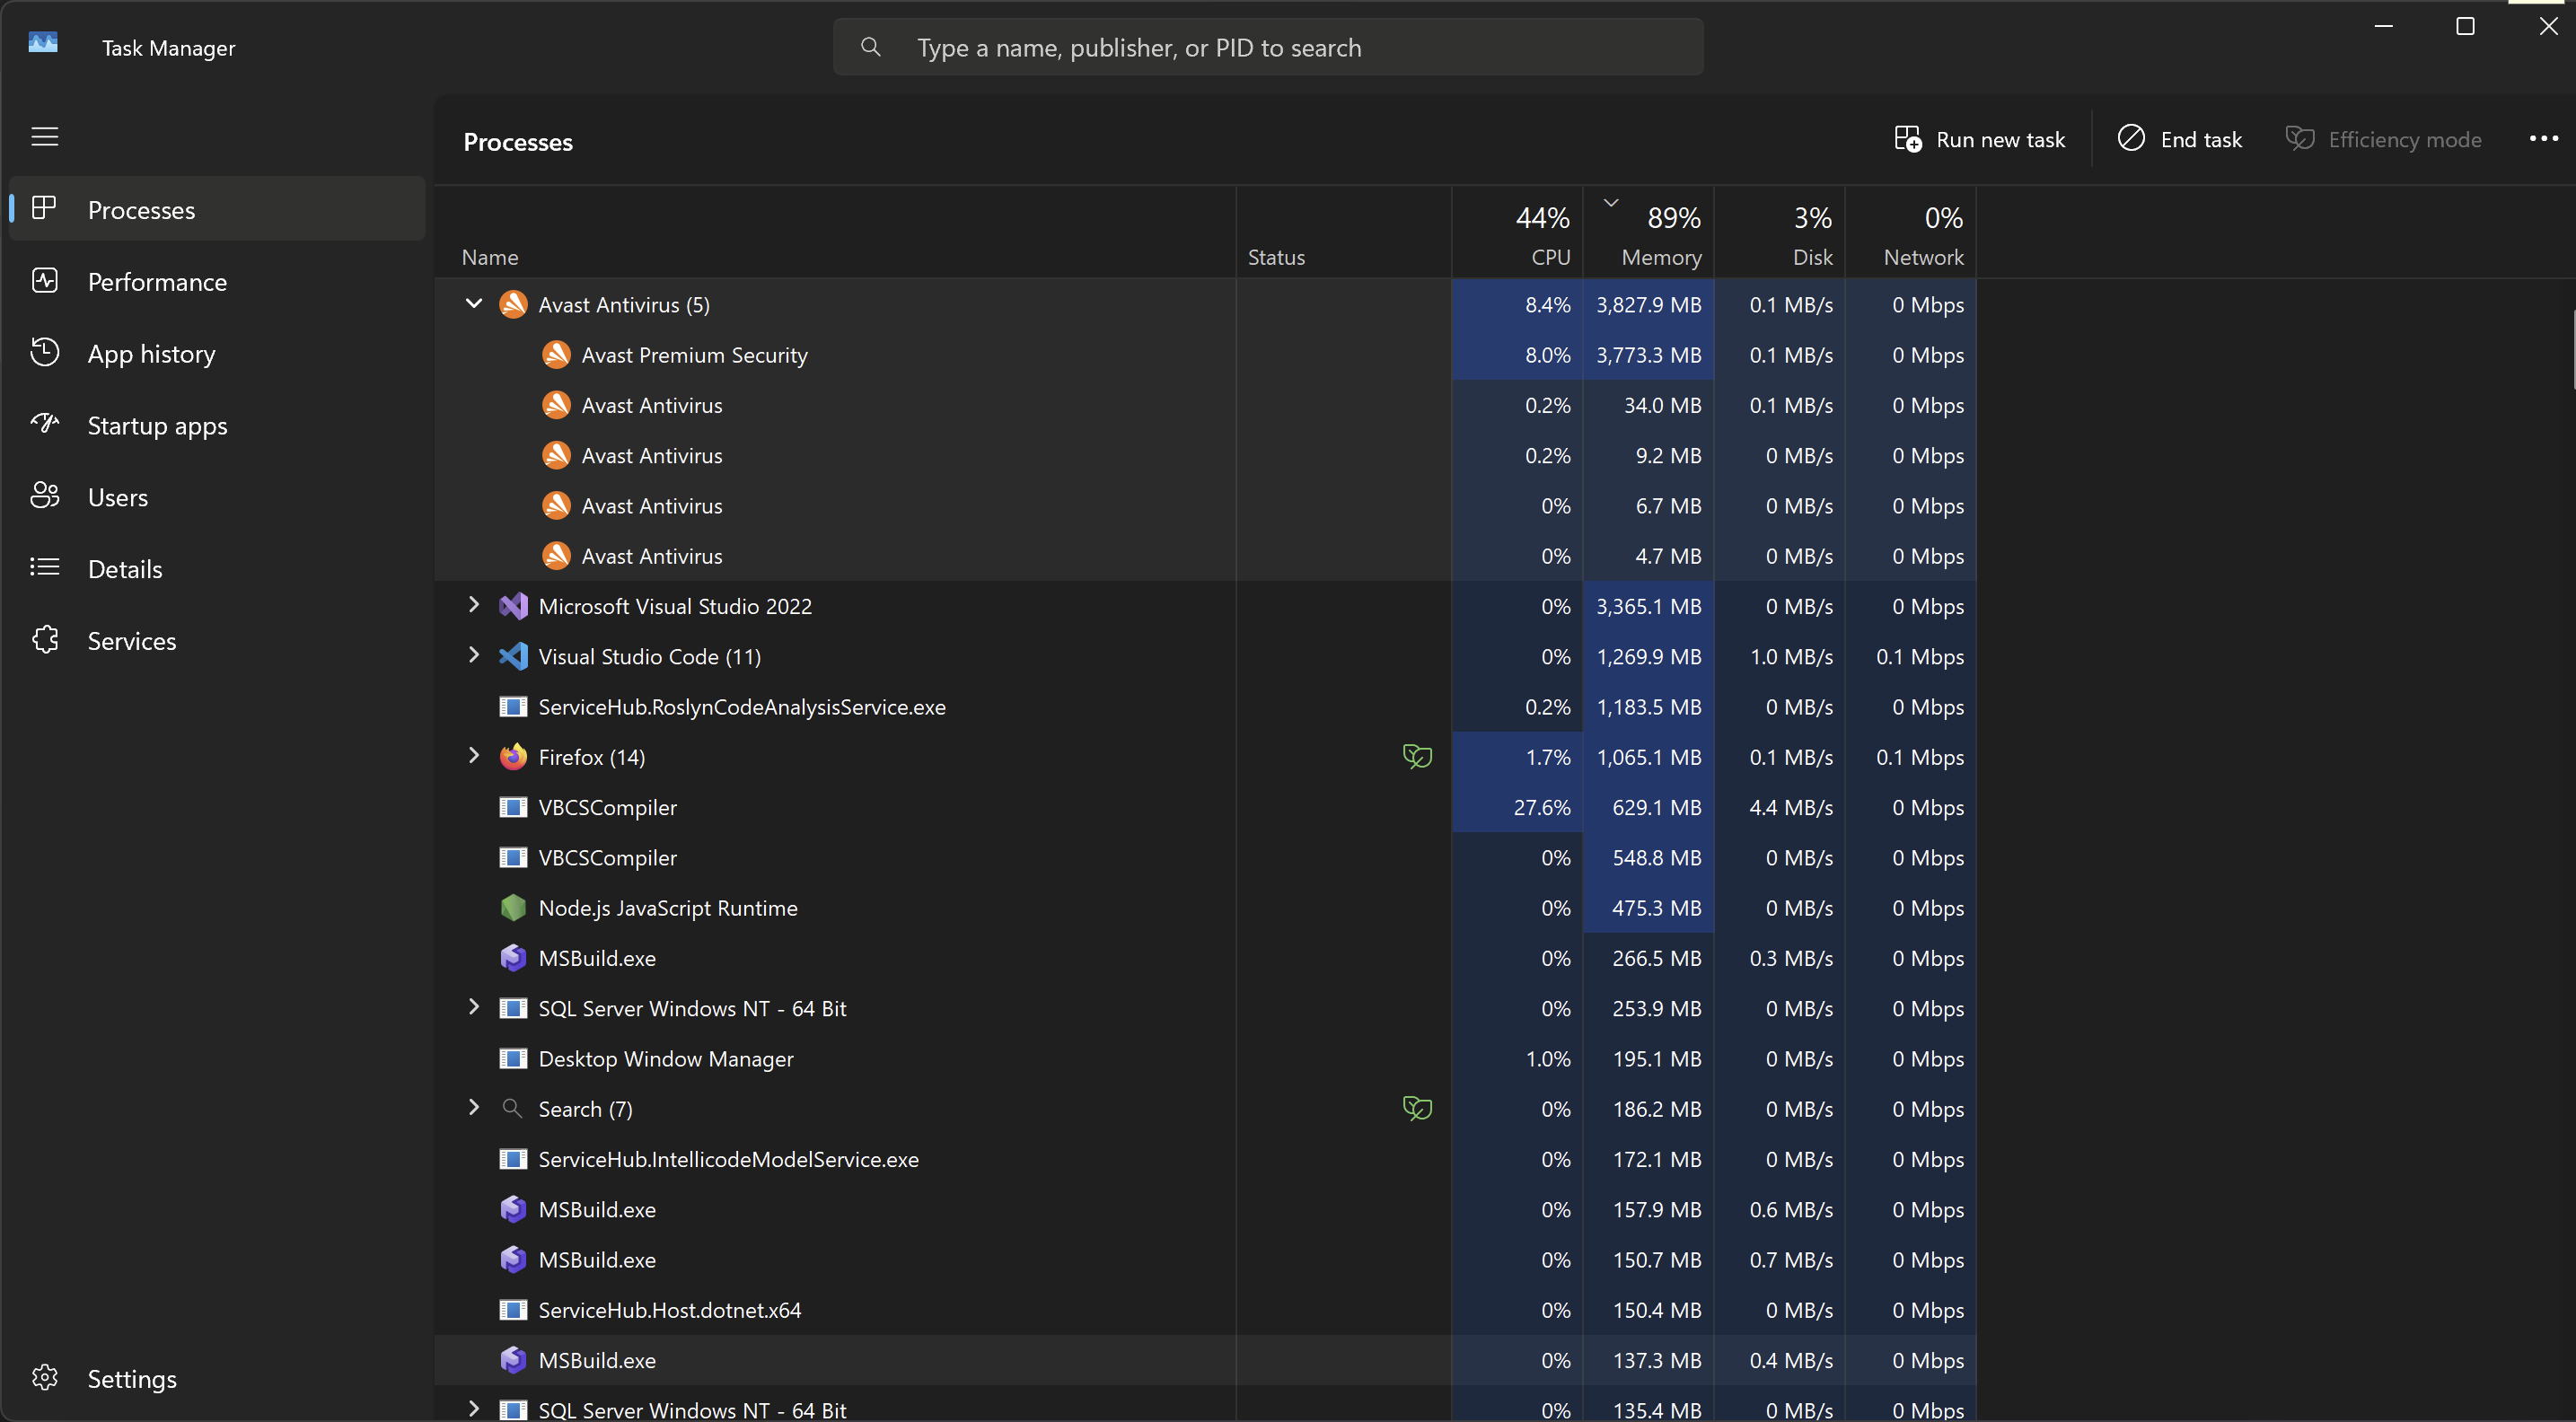2576x1422 pixels.
Task: Sort processes by the Status column
Action: click(1344, 232)
